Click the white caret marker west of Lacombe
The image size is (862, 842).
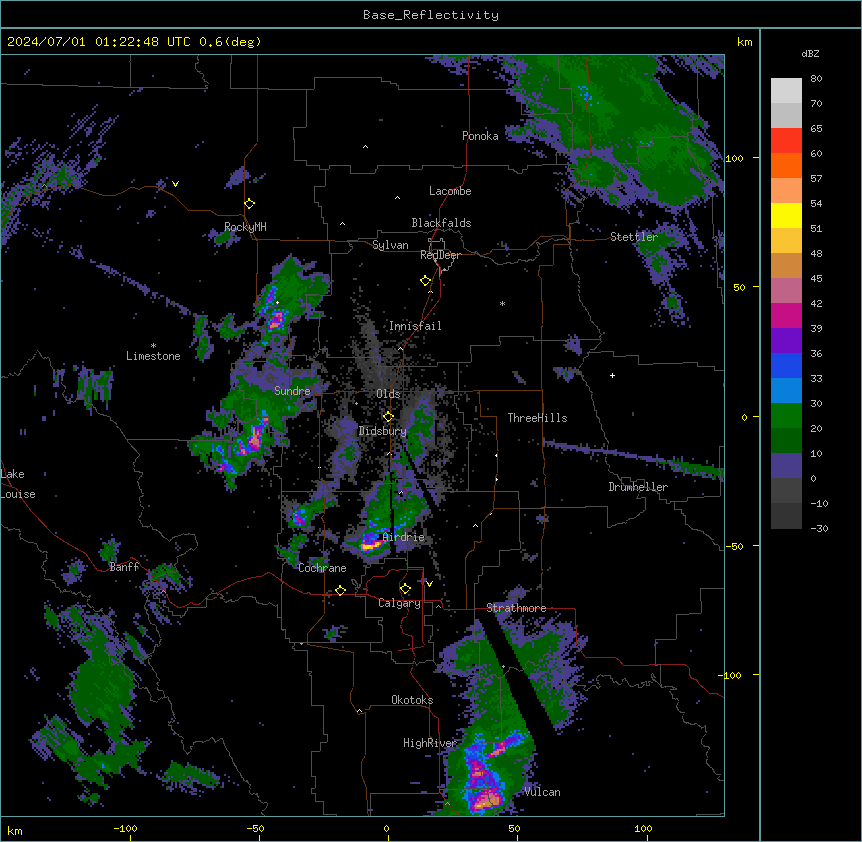tap(397, 198)
